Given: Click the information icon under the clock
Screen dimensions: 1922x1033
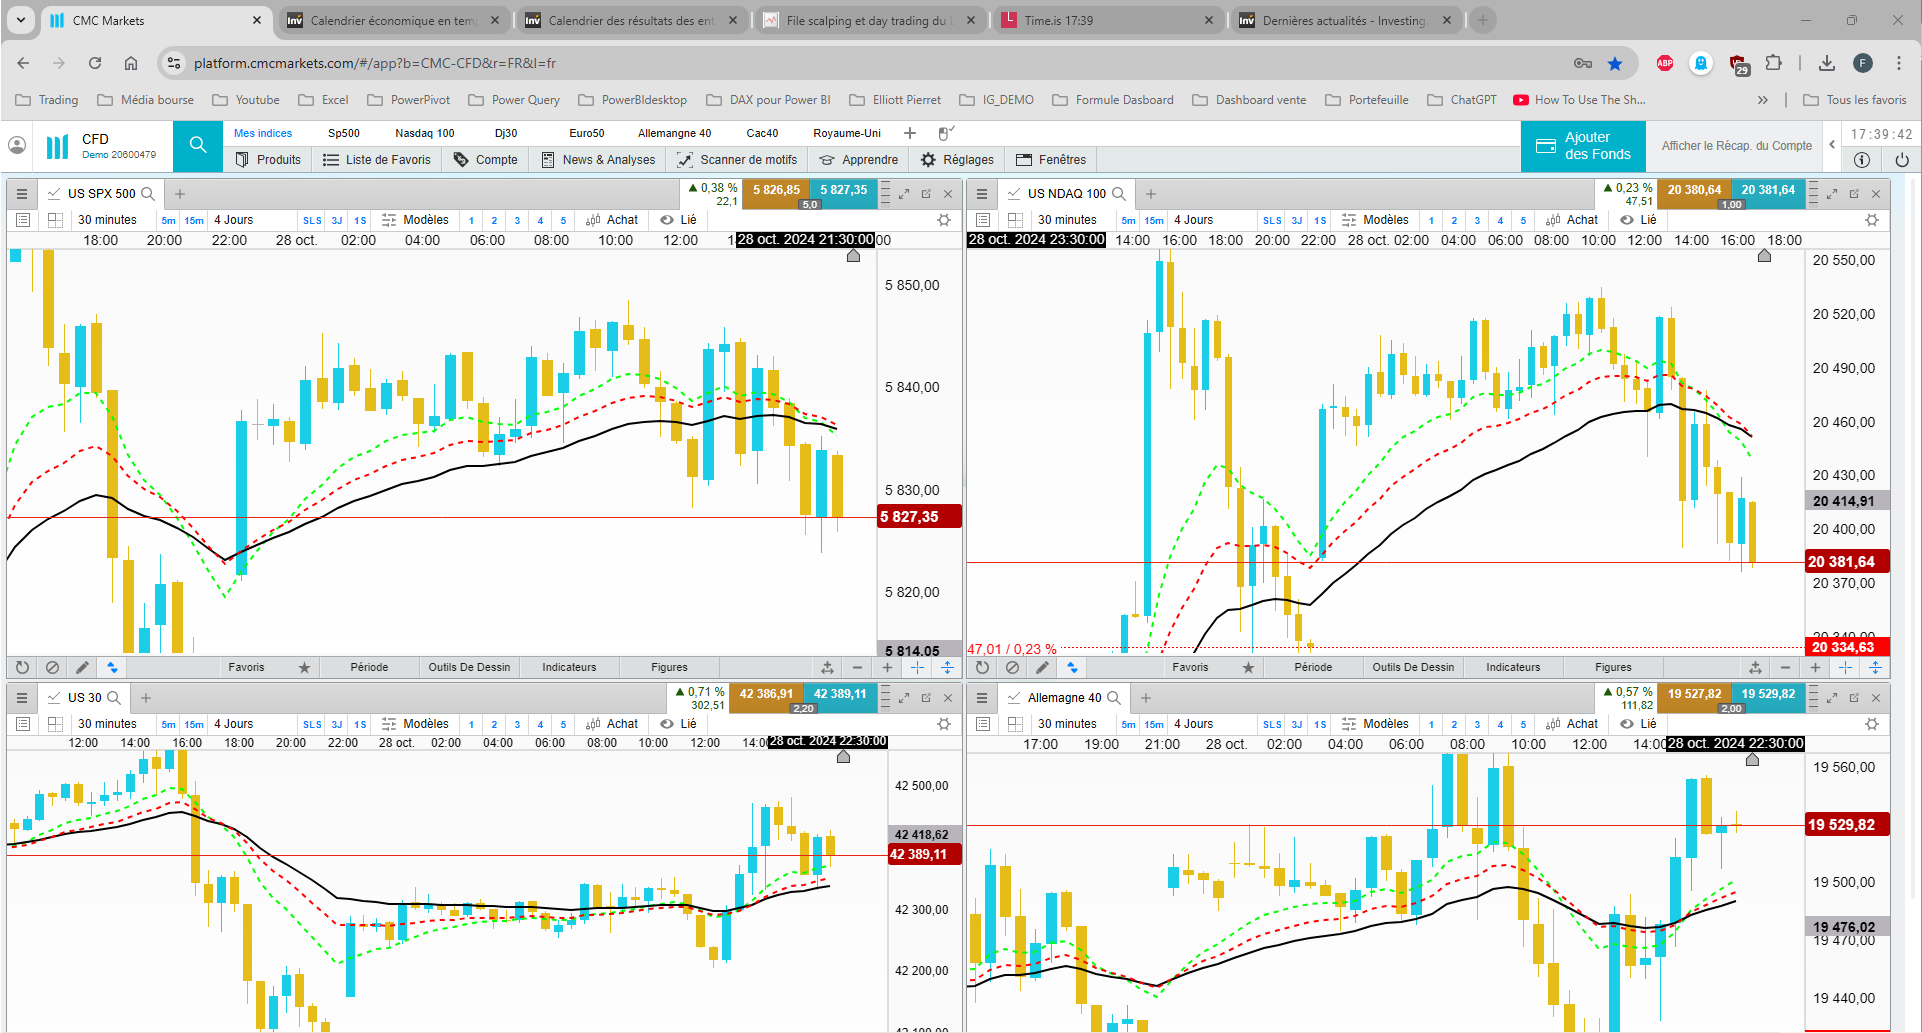Looking at the screenshot, I should 1861,160.
